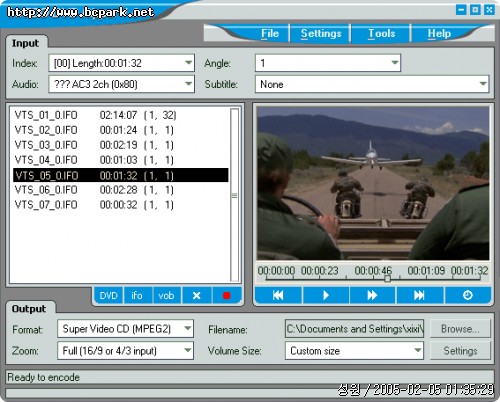This screenshot has height=402, width=500.
Task: Play the preview video
Action: [x=326, y=295]
